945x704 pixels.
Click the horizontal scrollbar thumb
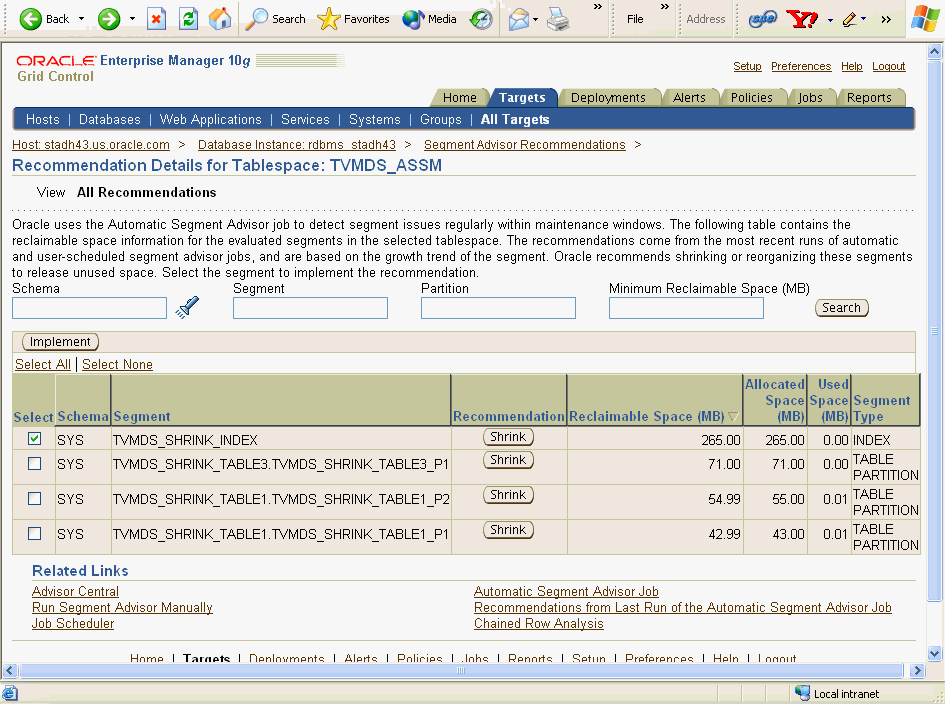click(x=460, y=671)
